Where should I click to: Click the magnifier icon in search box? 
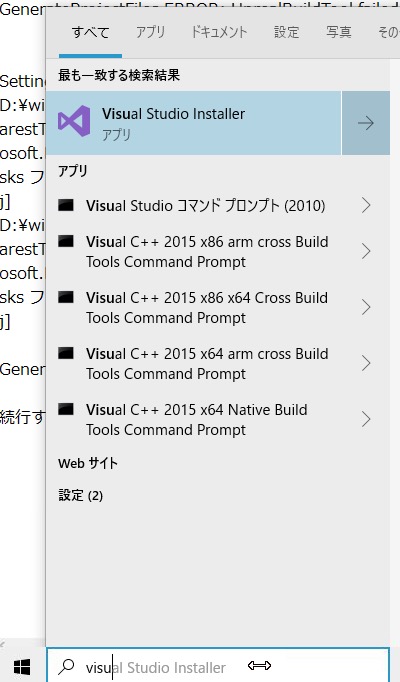click(x=67, y=666)
